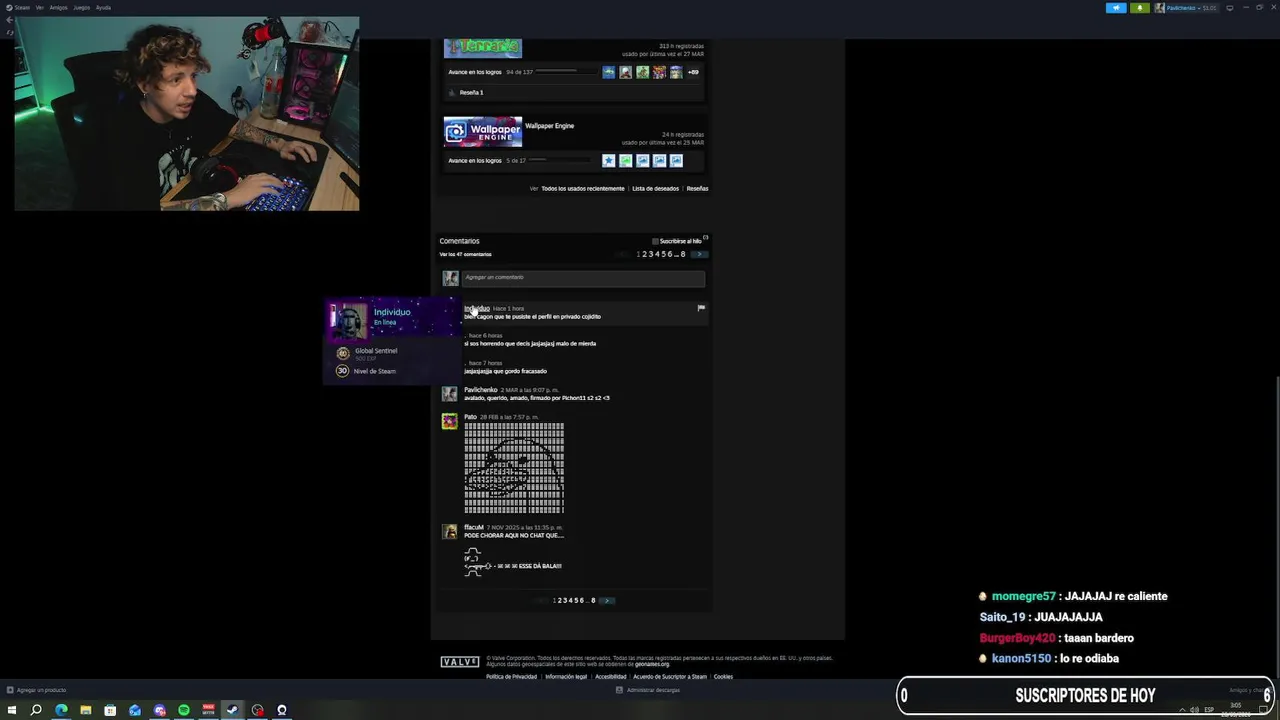Screen dimensions: 1280x720
Task: Open Cookies footer link
Action: click(x=723, y=677)
